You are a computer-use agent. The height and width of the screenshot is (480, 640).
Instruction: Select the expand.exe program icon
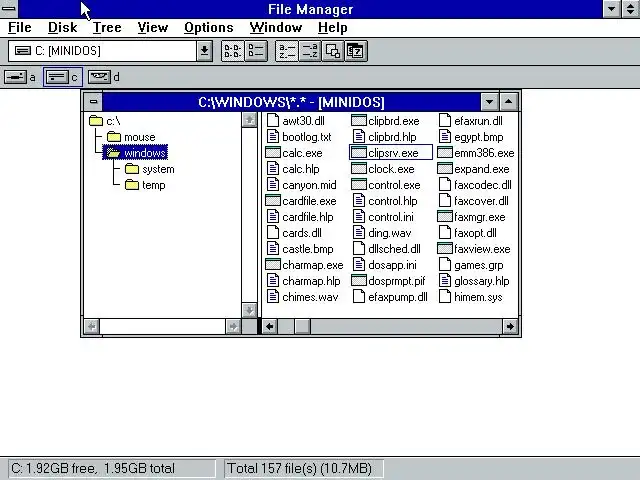point(445,169)
